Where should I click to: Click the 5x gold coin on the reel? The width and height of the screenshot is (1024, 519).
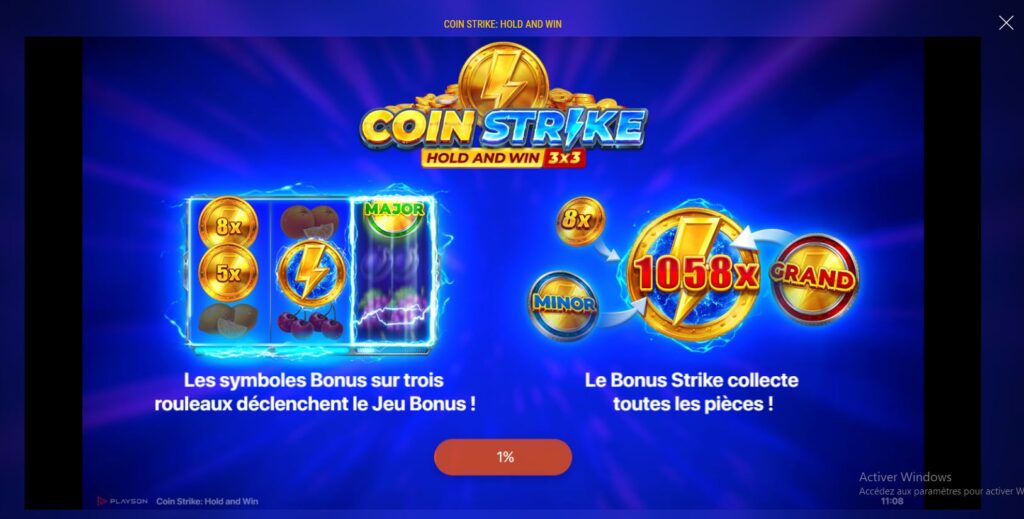pos(228,272)
